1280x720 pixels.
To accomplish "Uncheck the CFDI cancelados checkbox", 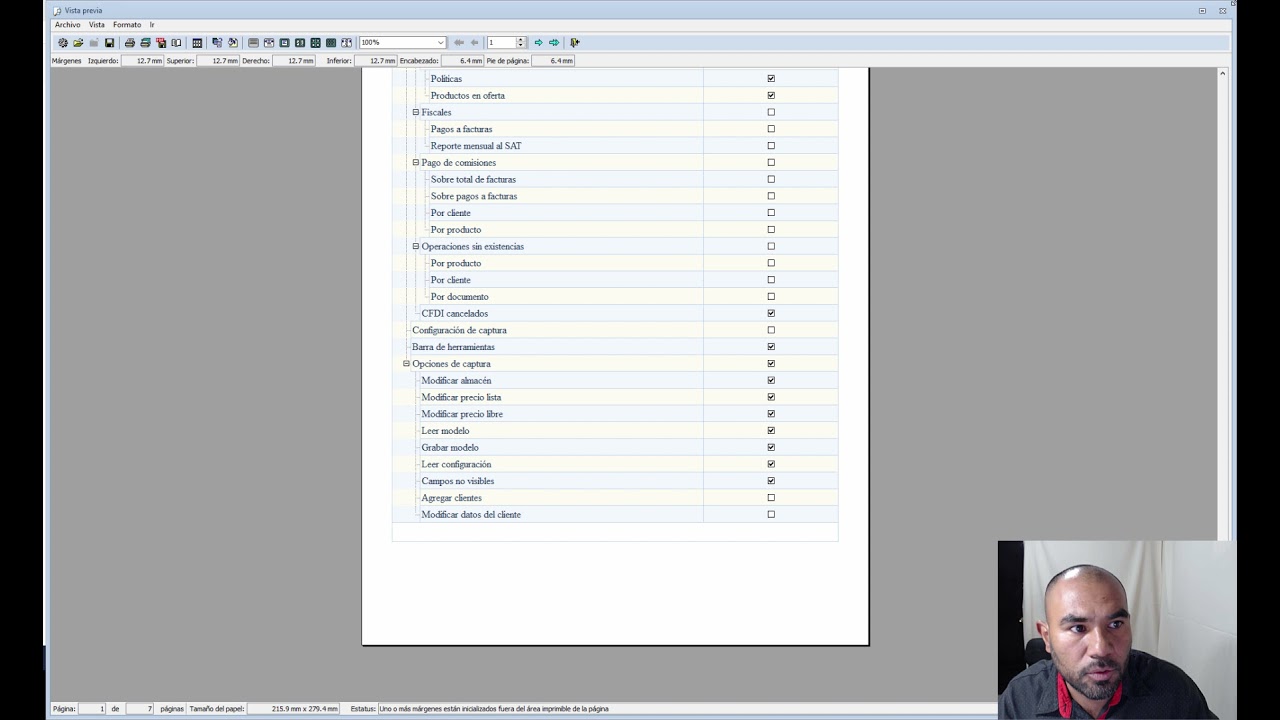I will coord(771,313).
